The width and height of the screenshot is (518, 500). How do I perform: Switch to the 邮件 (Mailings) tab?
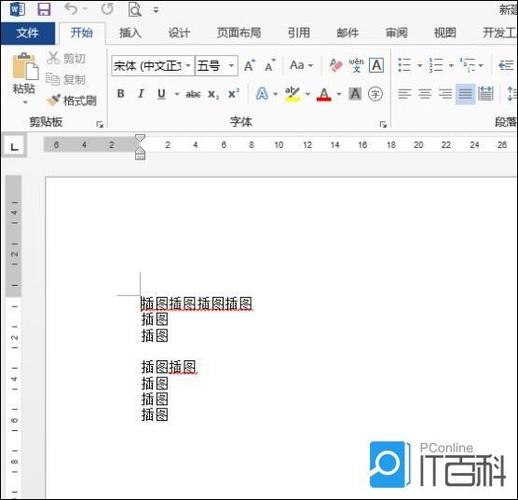(348, 33)
